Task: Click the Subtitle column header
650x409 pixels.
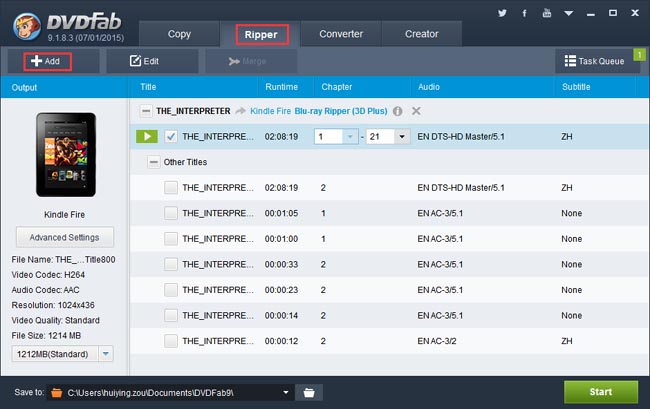Action: [576, 87]
